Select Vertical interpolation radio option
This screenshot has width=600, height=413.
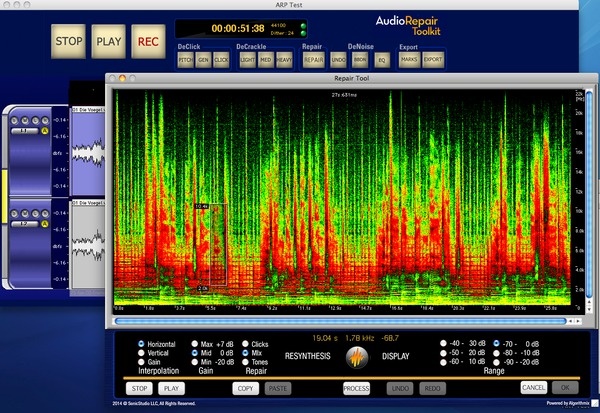click(140, 353)
